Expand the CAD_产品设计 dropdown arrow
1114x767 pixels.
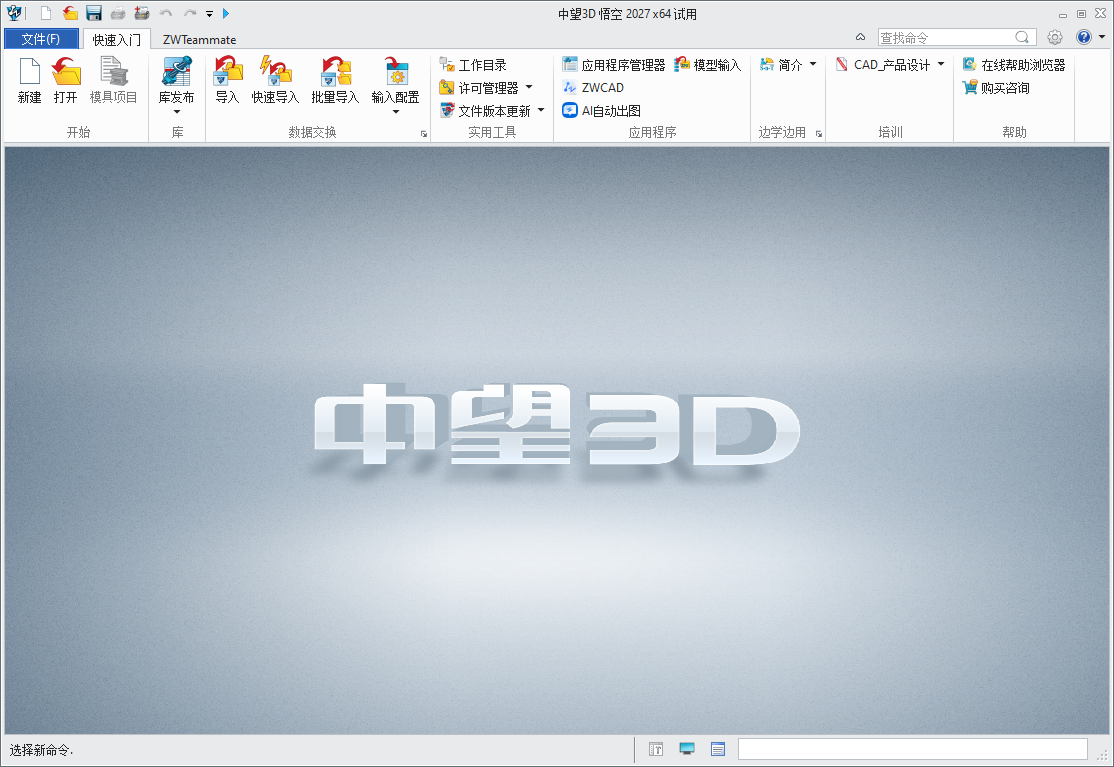(x=941, y=65)
